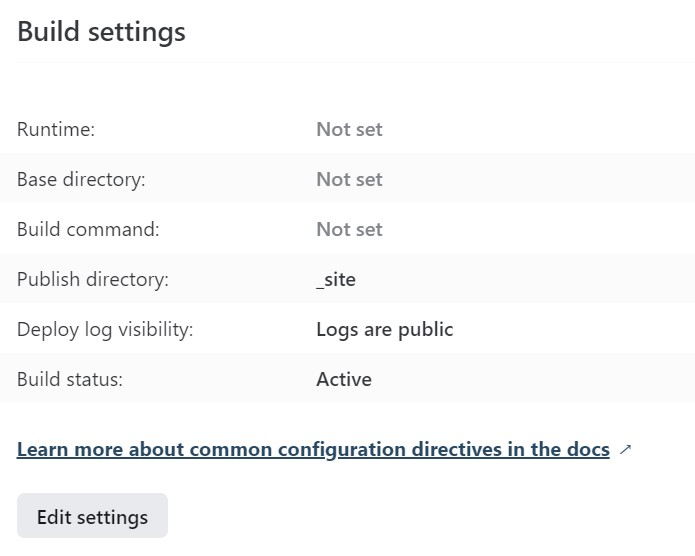
Task: Click the Build status label
Action: coord(70,380)
